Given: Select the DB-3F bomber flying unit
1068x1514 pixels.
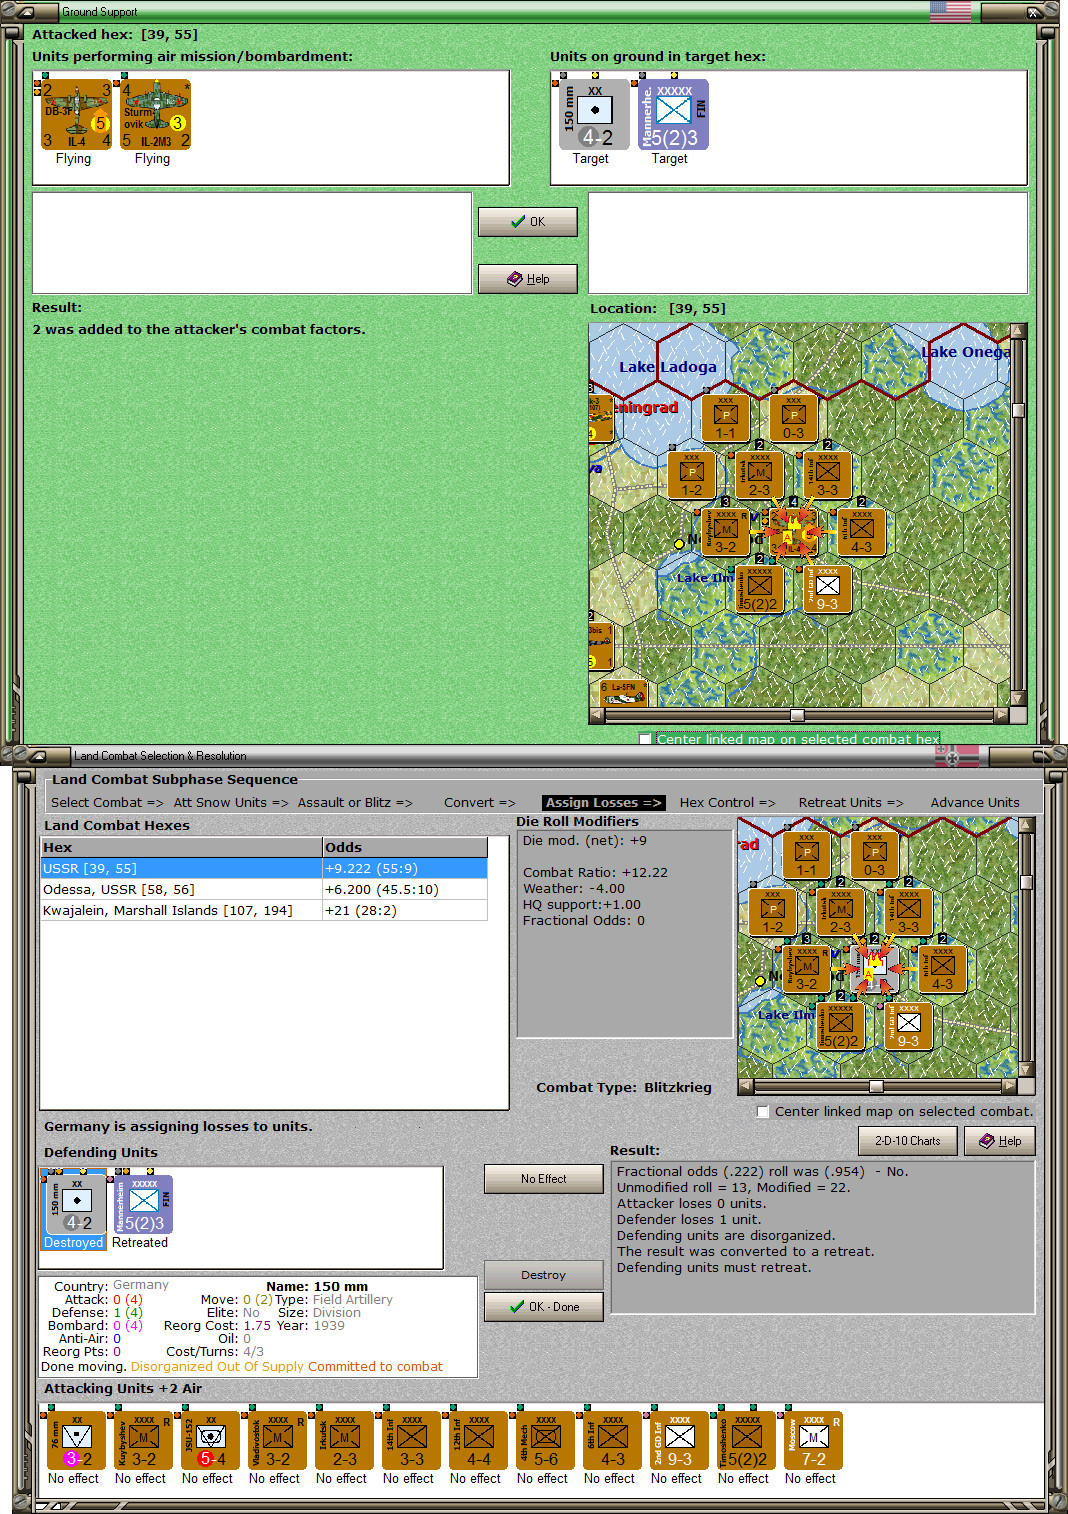Looking at the screenshot, I should click(76, 115).
